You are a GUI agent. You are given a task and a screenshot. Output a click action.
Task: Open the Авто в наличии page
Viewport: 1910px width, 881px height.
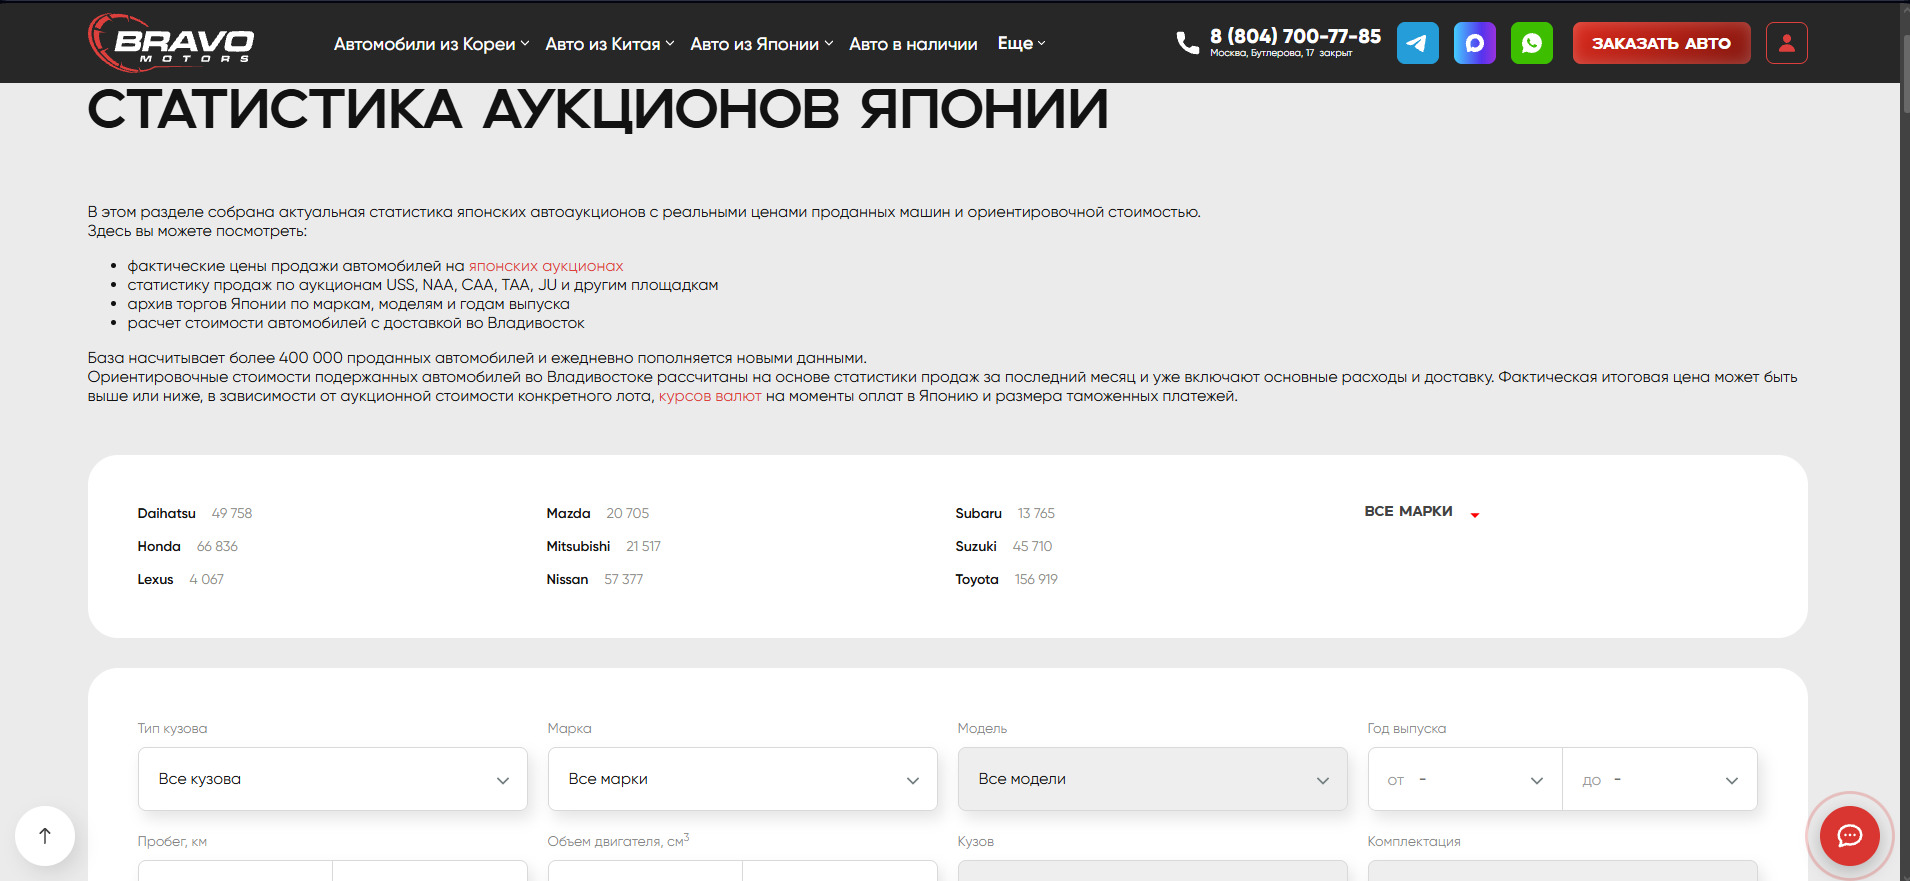(x=913, y=44)
